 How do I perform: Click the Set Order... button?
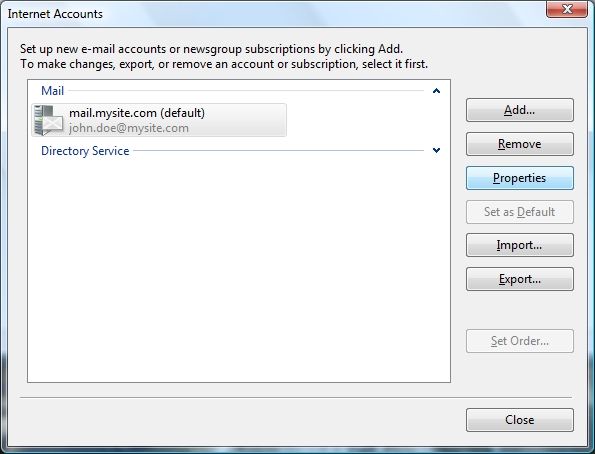pos(519,341)
